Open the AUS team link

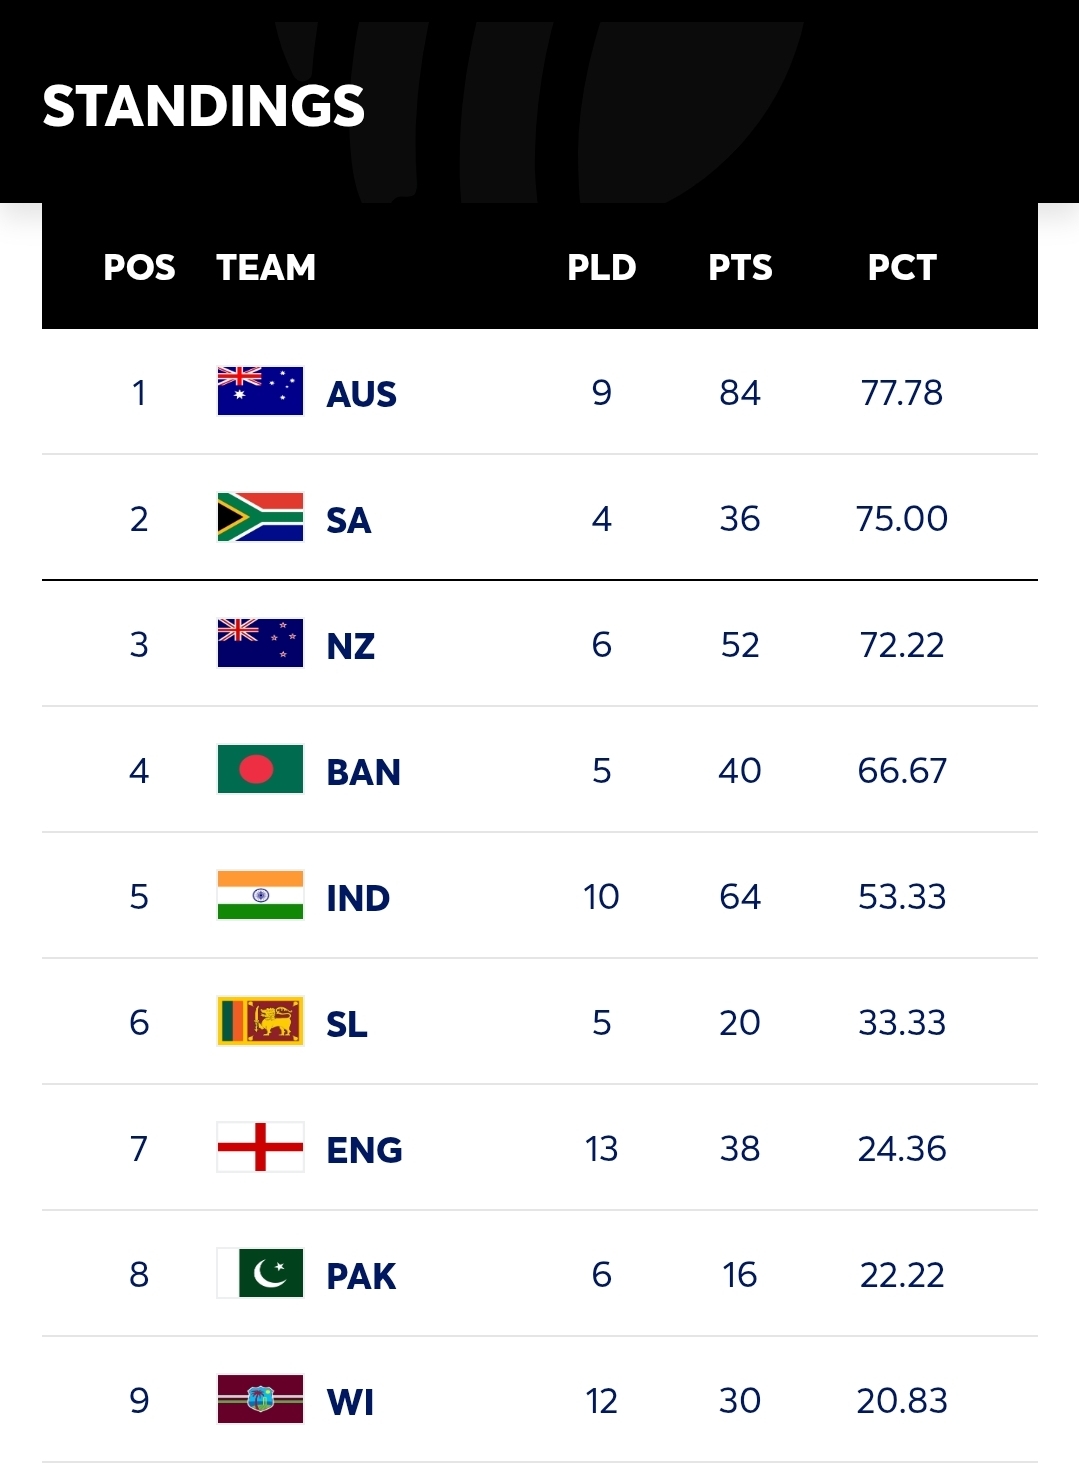point(361,394)
